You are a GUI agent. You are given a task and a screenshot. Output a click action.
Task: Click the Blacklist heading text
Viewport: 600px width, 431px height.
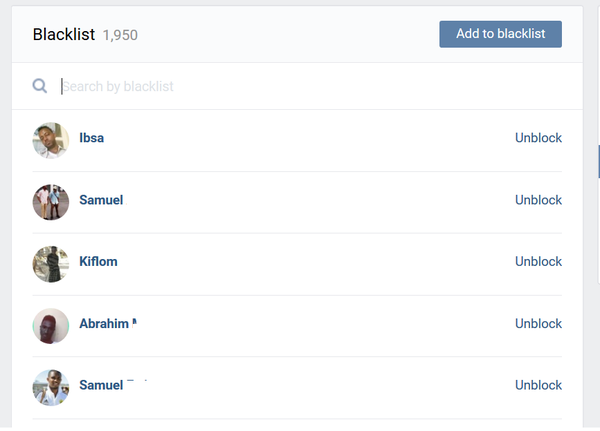63,35
